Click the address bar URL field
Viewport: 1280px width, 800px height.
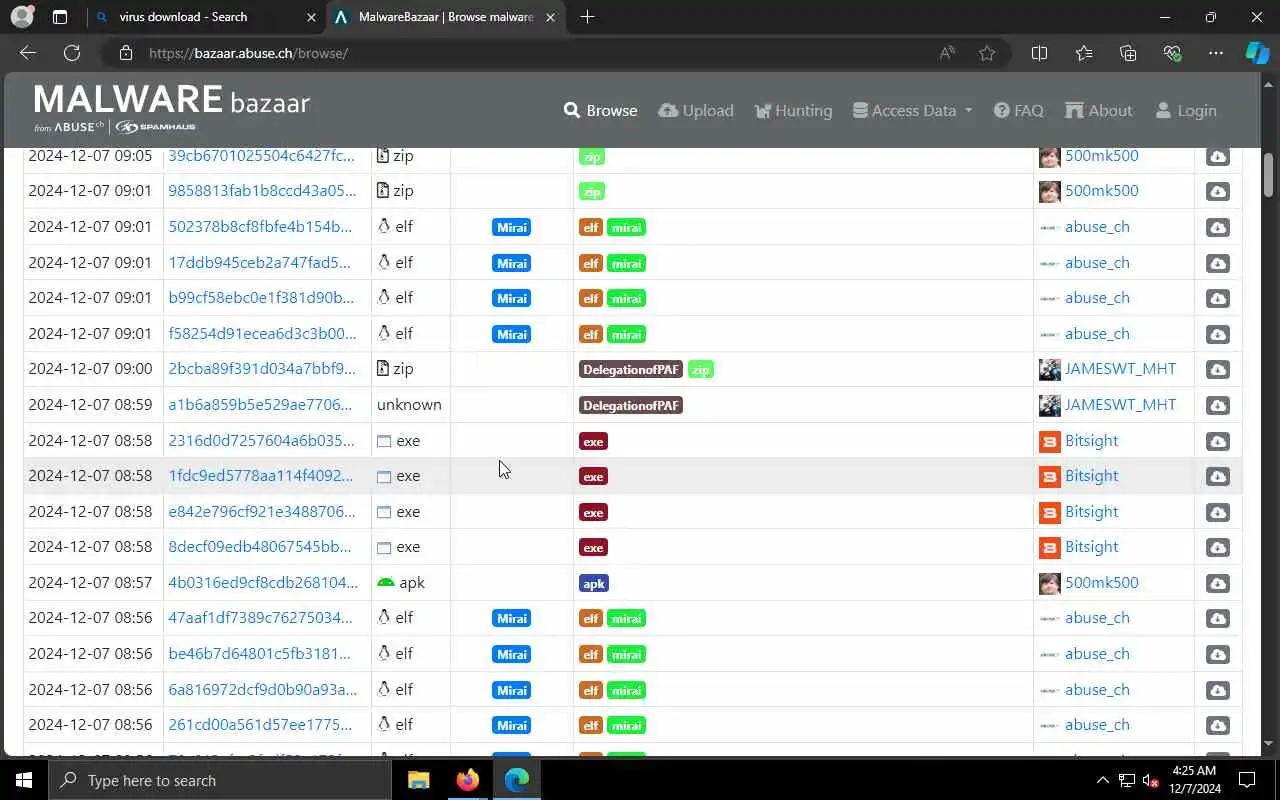point(520,53)
